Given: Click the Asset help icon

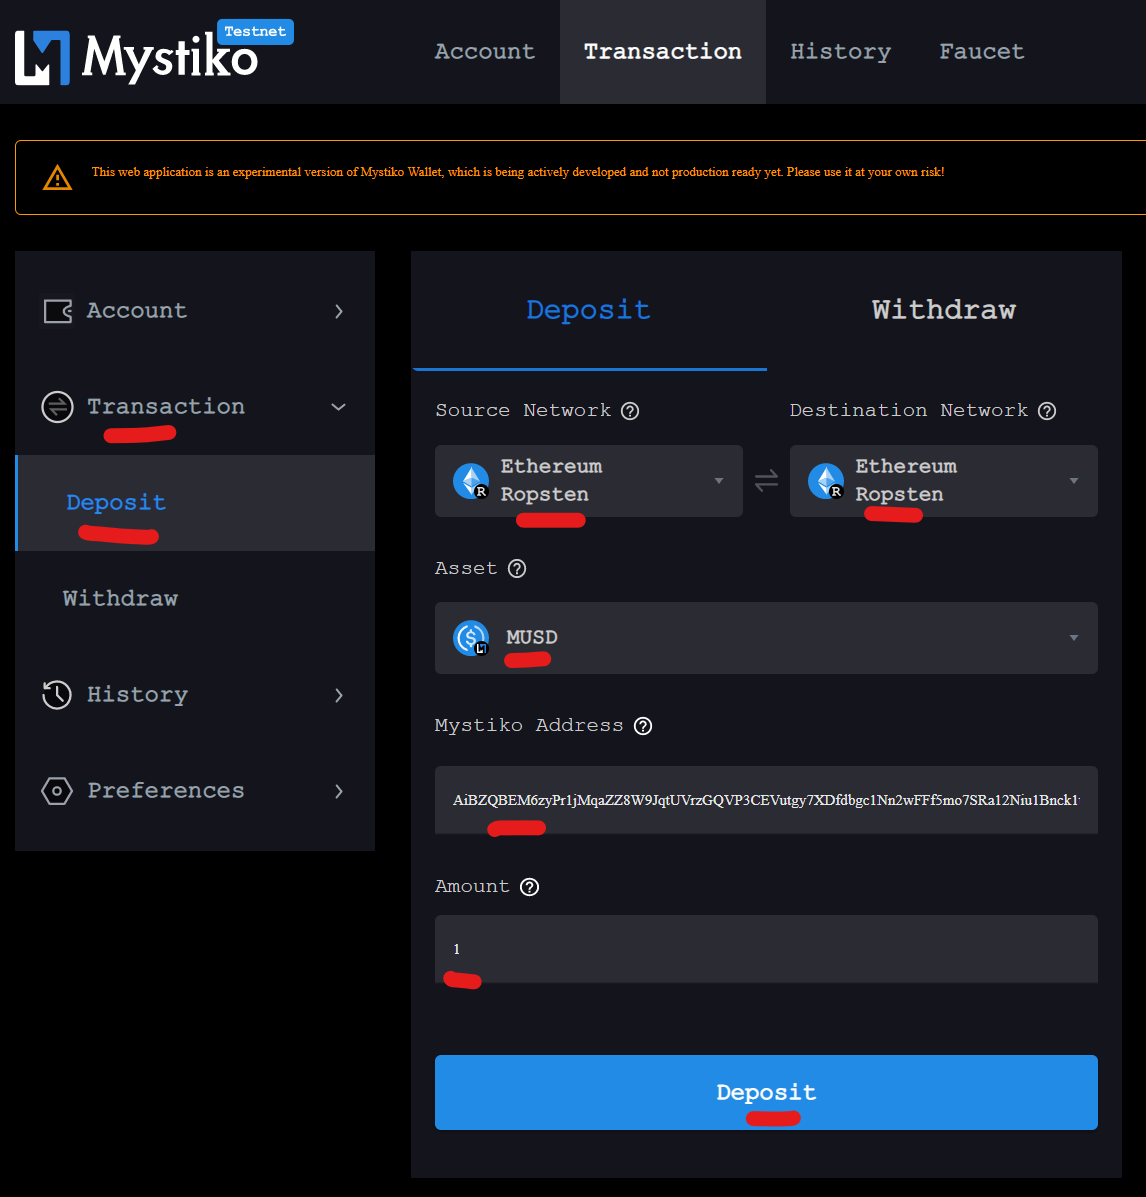Looking at the screenshot, I should (x=517, y=569).
